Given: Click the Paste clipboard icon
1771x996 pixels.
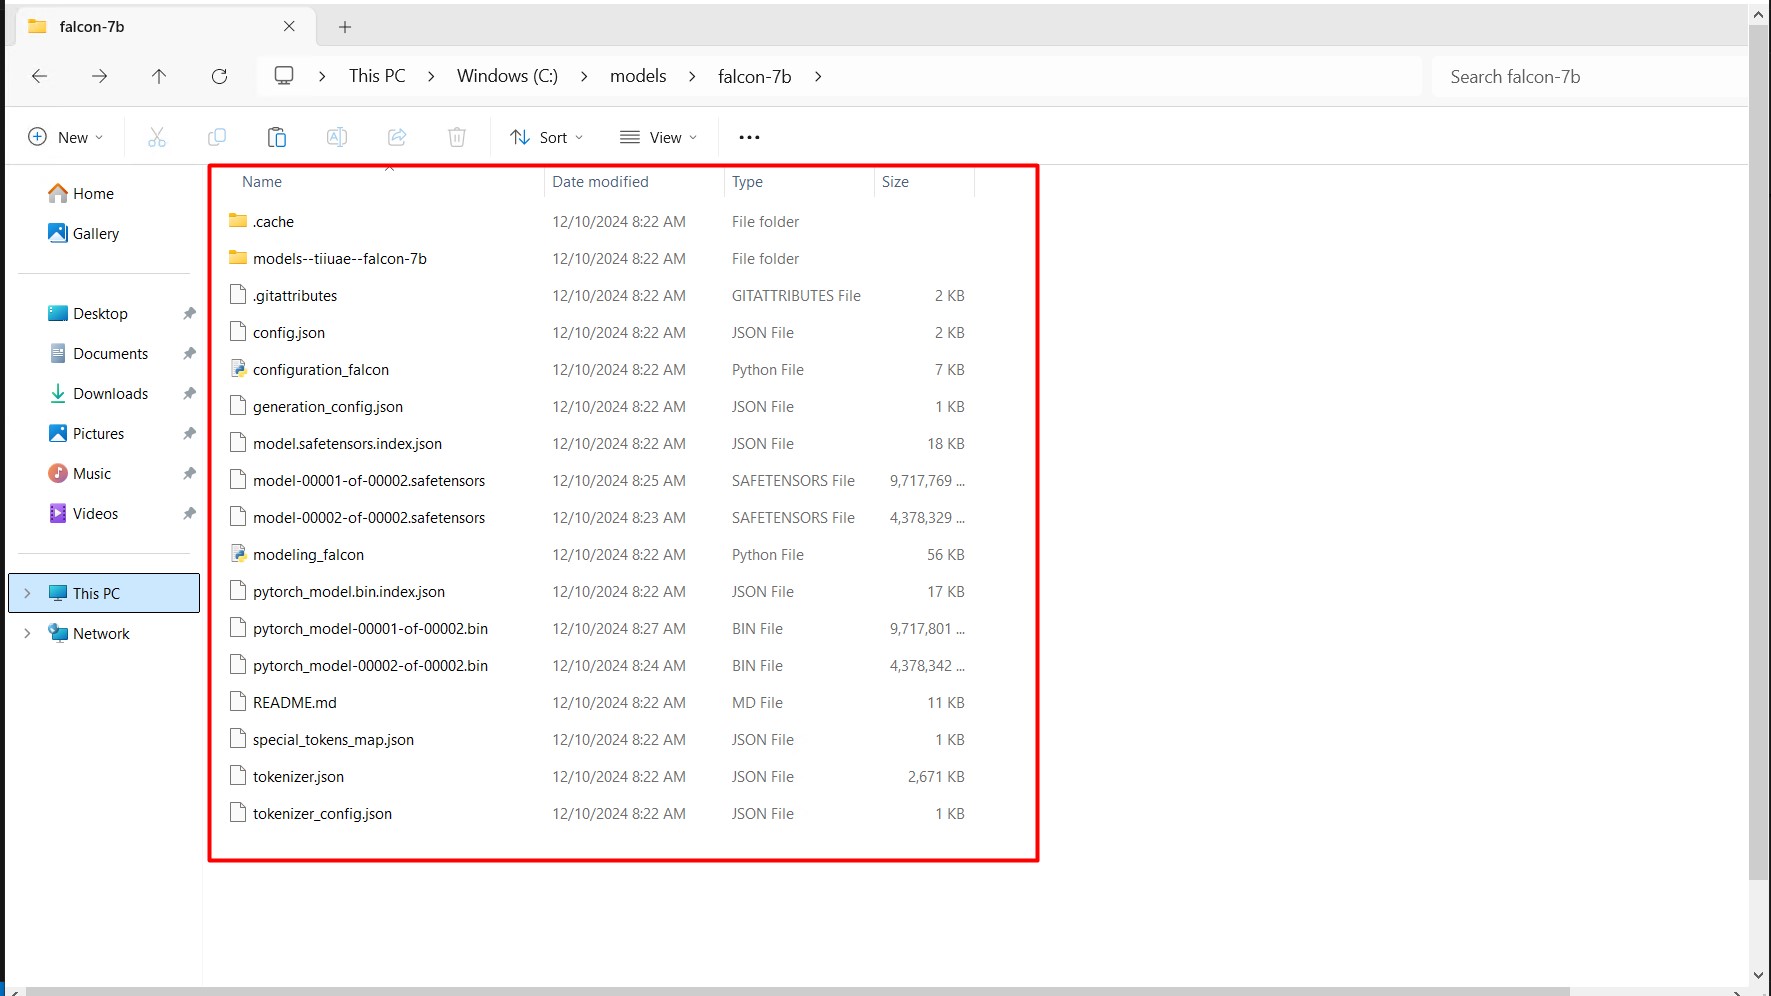Looking at the screenshot, I should [x=277, y=137].
